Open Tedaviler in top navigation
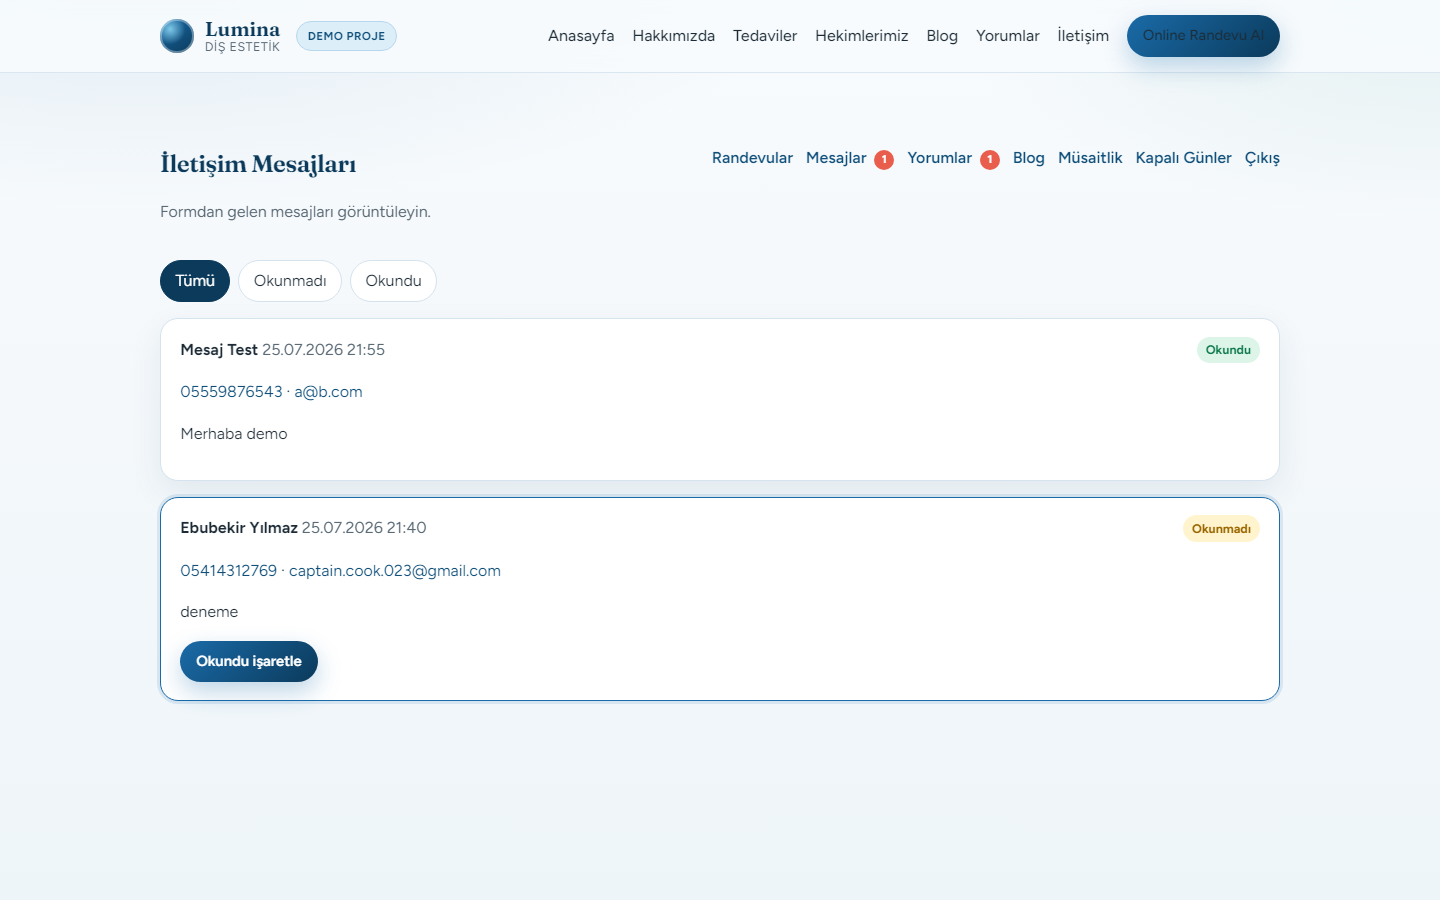 pyautogui.click(x=765, y=36)
